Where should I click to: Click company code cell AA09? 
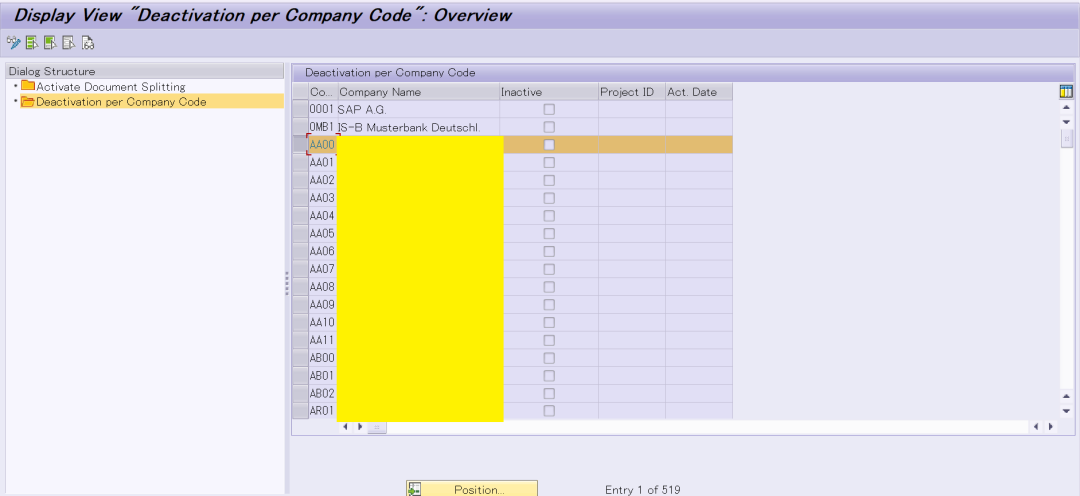click(322, 304)
